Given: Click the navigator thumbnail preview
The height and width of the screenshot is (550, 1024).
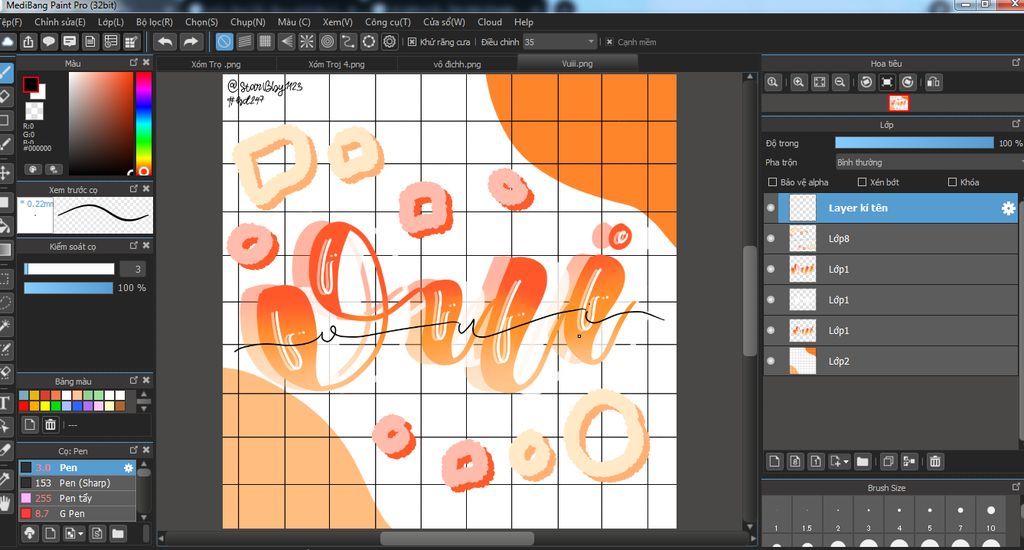Looking at the screenshot, I should click(899, 103).
